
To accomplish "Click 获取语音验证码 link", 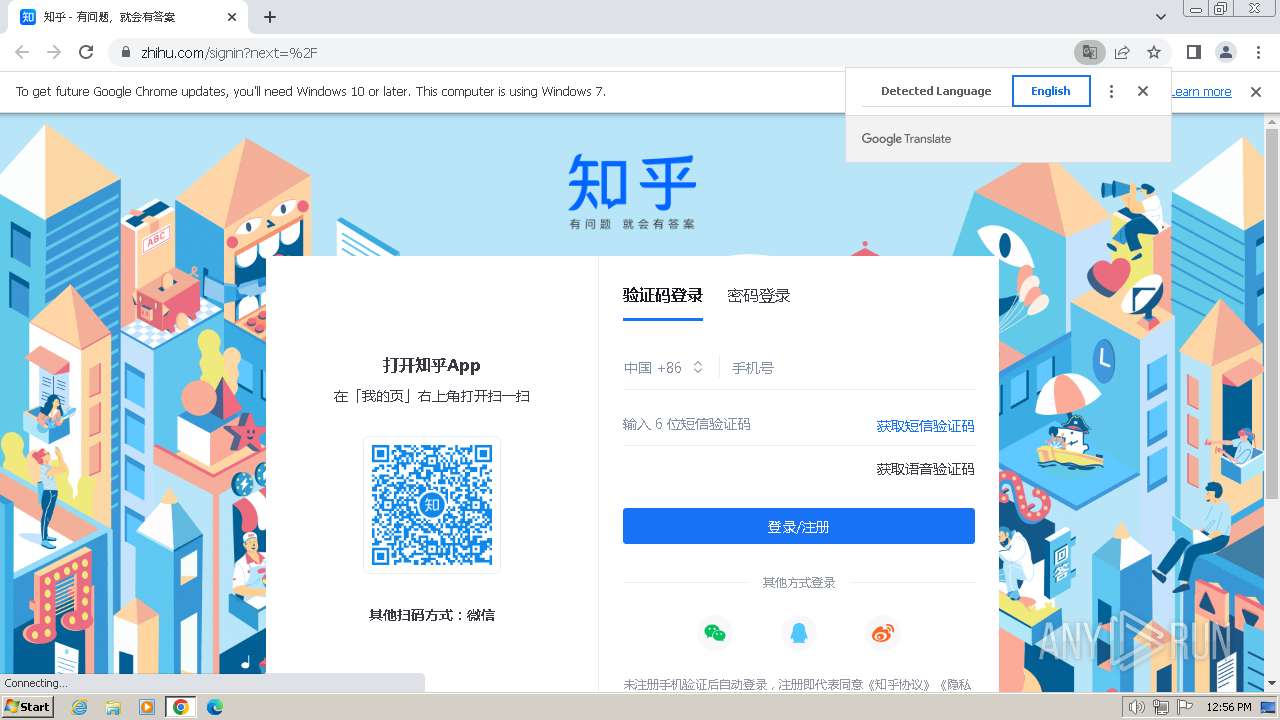I will click(925, 469).
